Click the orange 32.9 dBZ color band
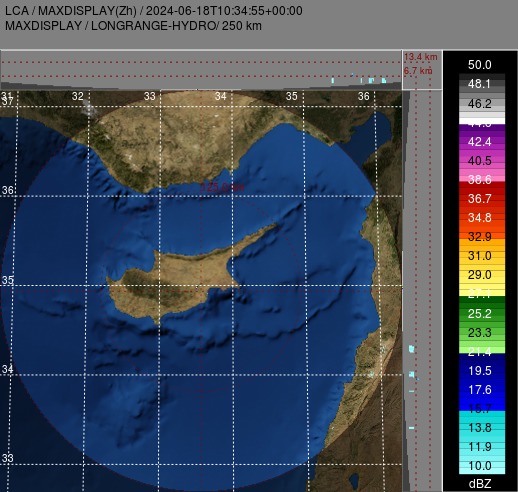Image resolution: width=518 pixels, height=492 pixels. [x=482, y=236]
